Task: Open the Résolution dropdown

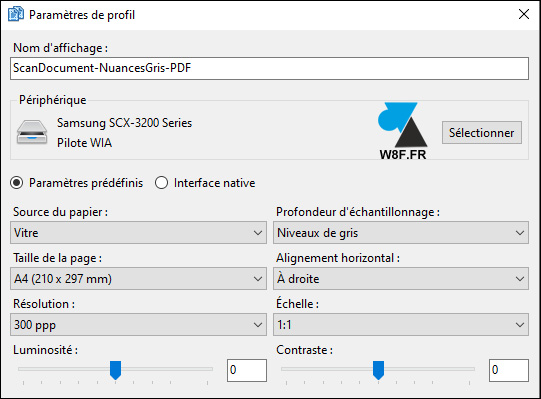Action: (x=138, y=324)
